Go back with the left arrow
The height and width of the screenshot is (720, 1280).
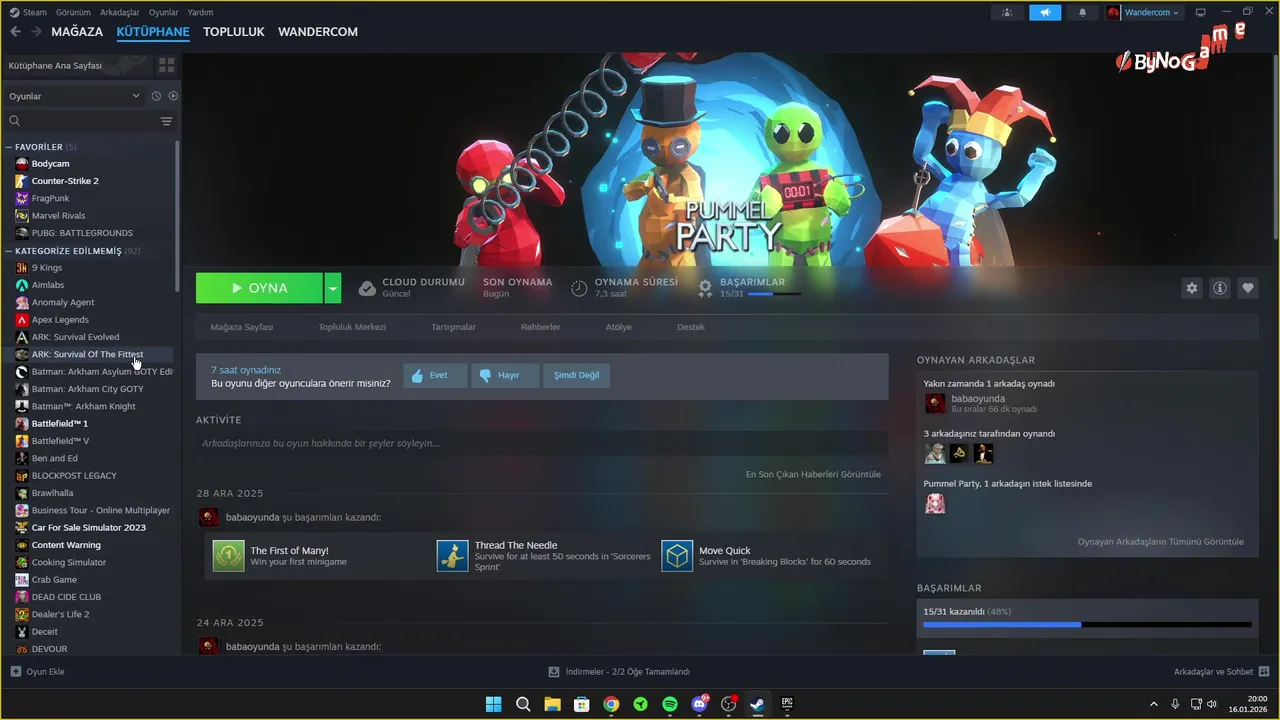coord(15,32)
